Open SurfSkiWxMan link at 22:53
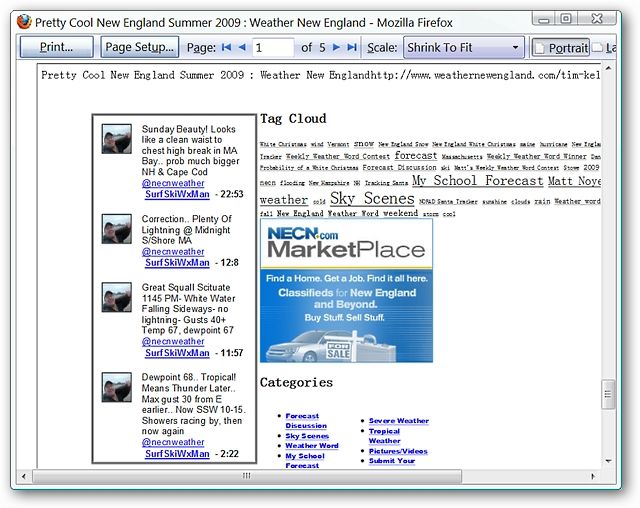This screenshot has width=640, height=508. point(177,194)
